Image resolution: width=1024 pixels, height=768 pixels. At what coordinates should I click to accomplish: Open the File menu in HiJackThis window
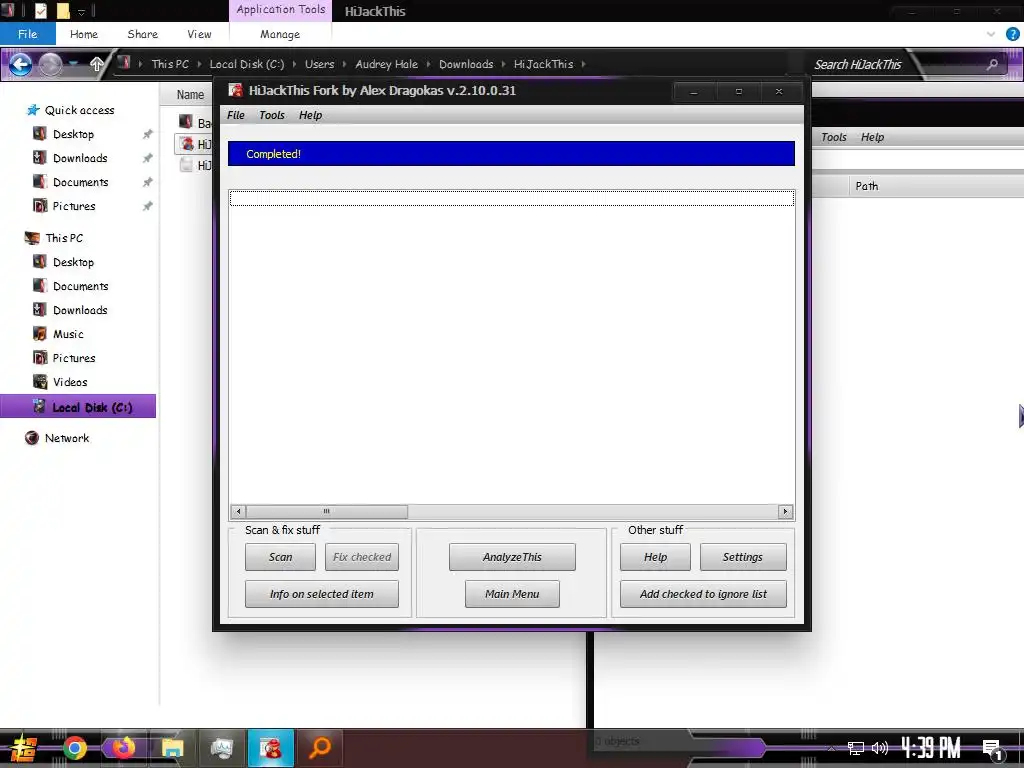(236, 115)
